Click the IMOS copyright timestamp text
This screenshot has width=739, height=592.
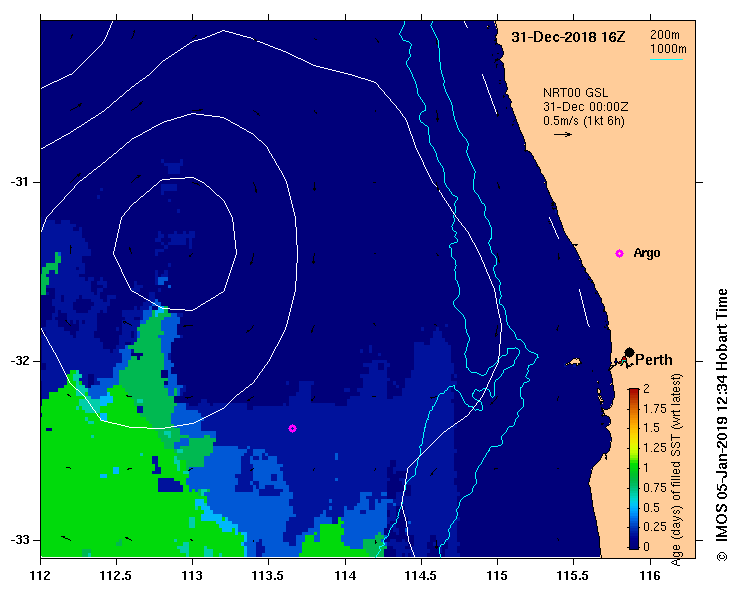click(x=723, y=424)
